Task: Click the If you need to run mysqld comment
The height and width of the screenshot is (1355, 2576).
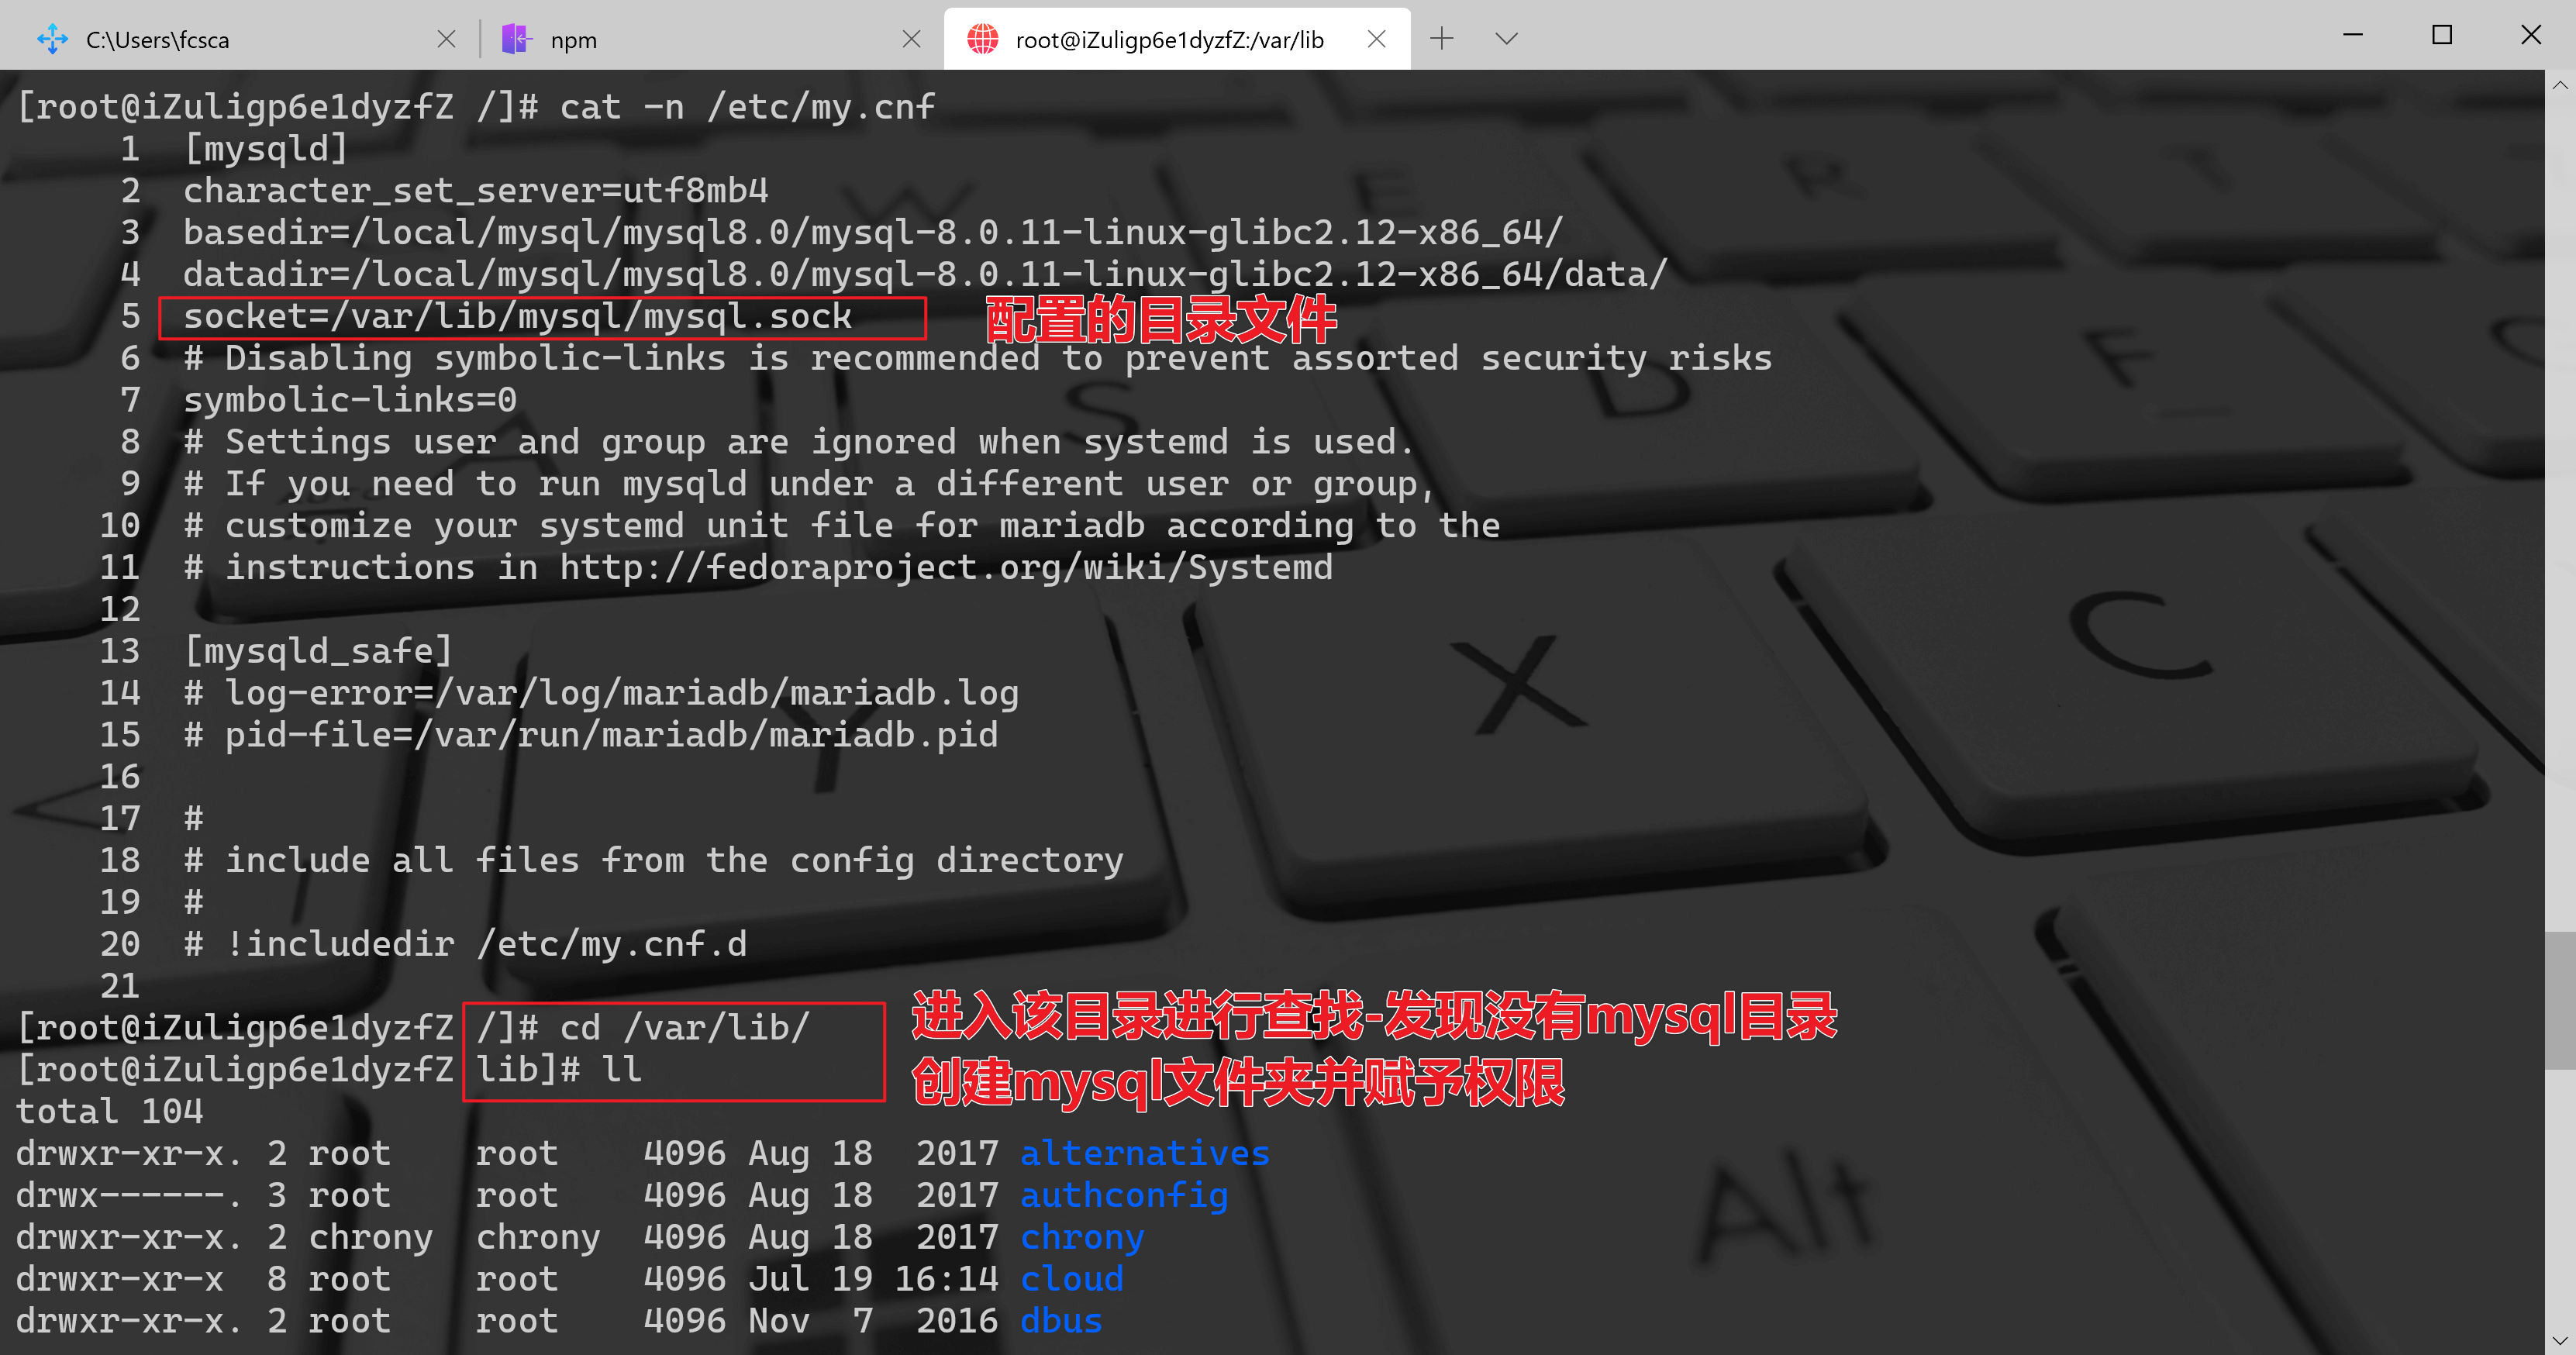Action: pos(808,485)
